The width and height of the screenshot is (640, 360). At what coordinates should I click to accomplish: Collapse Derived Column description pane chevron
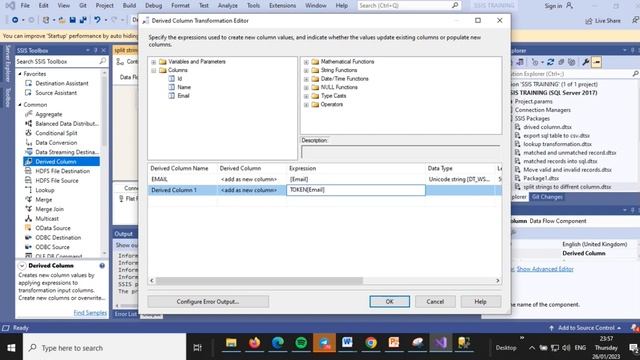point(22,266)
